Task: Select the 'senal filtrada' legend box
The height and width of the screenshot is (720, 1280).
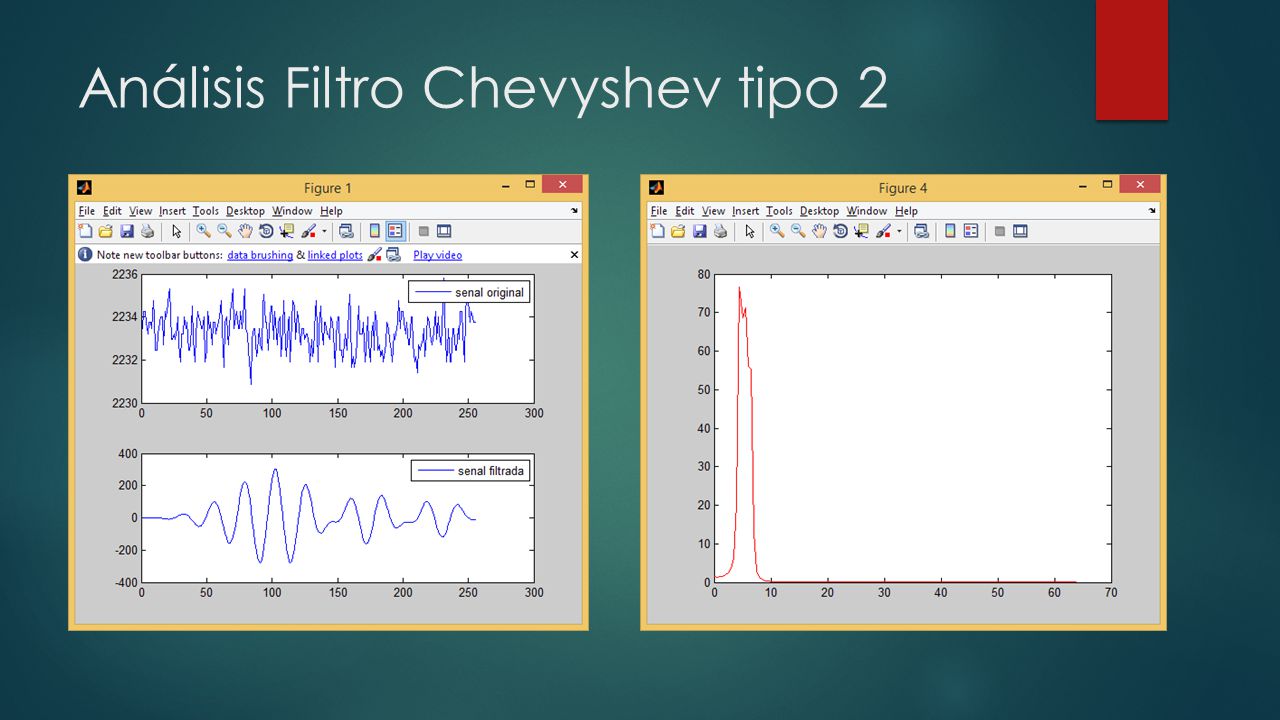Action: point(469,471)
